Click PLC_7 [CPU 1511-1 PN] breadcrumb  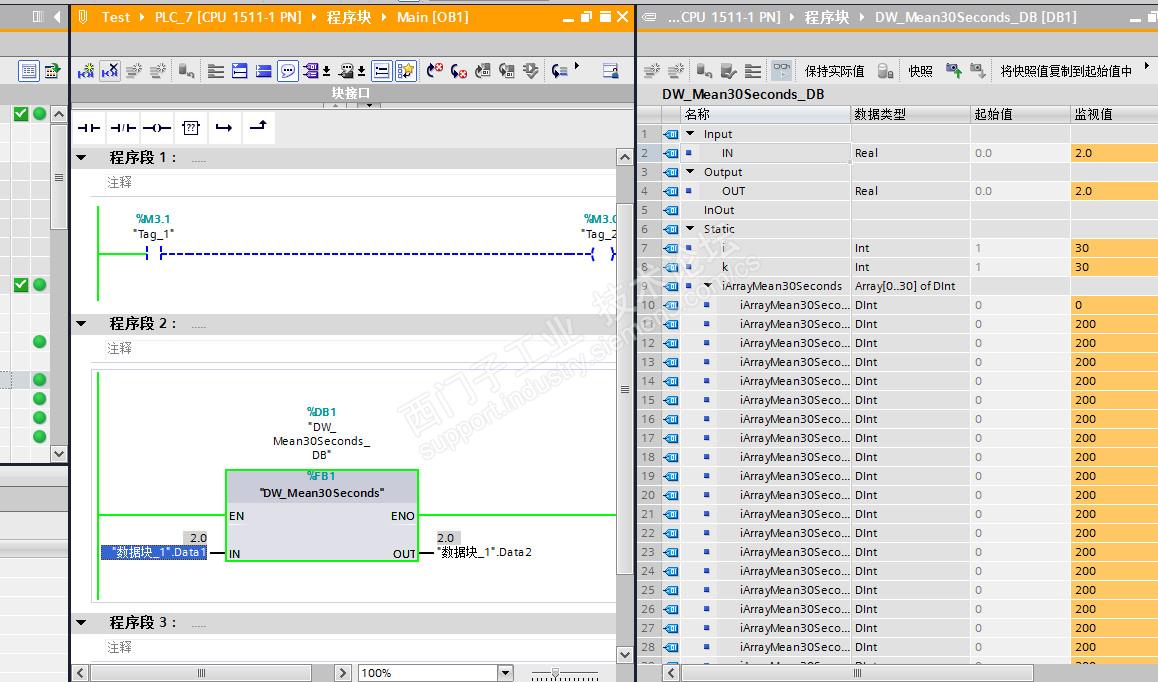pyautogui.click(x=228, y=17)
